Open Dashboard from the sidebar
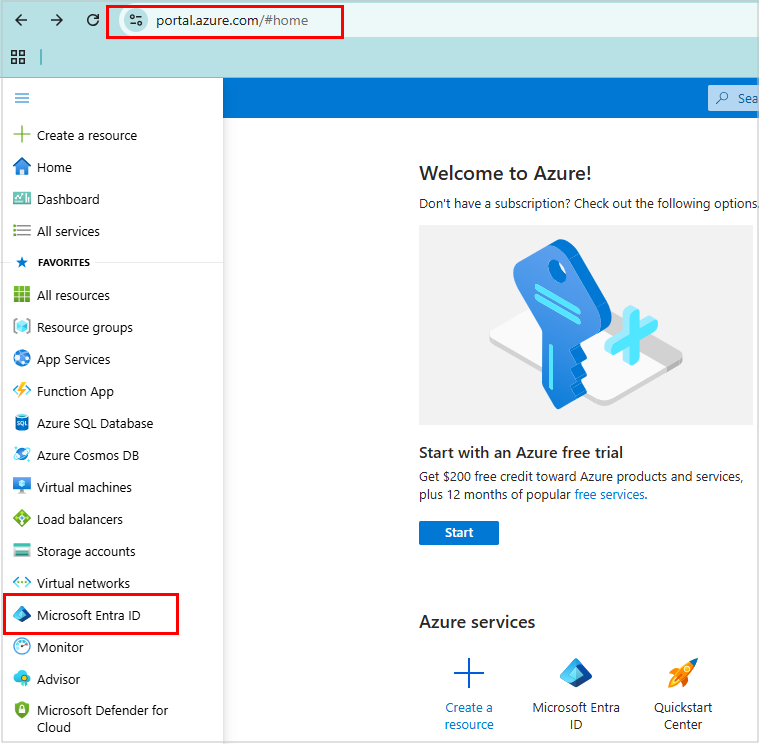This screenshot has height=744, width=759. 68,199
